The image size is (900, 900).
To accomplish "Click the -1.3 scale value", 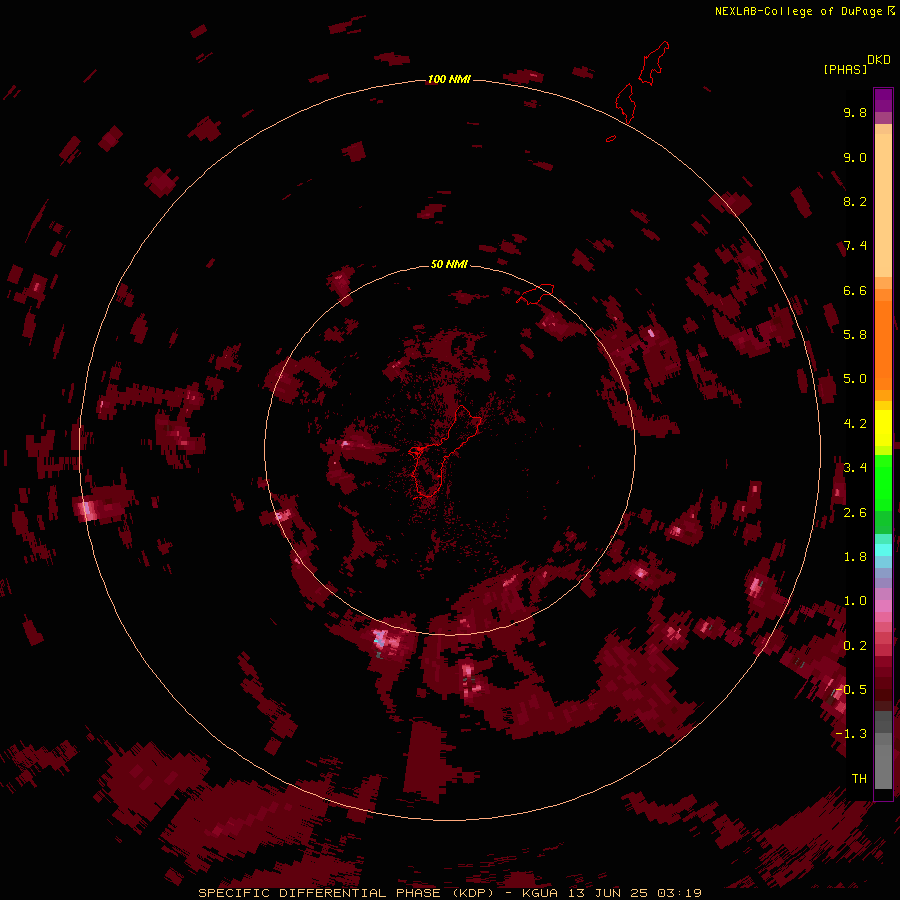I will pyautogui.click(x=852, y=734).
